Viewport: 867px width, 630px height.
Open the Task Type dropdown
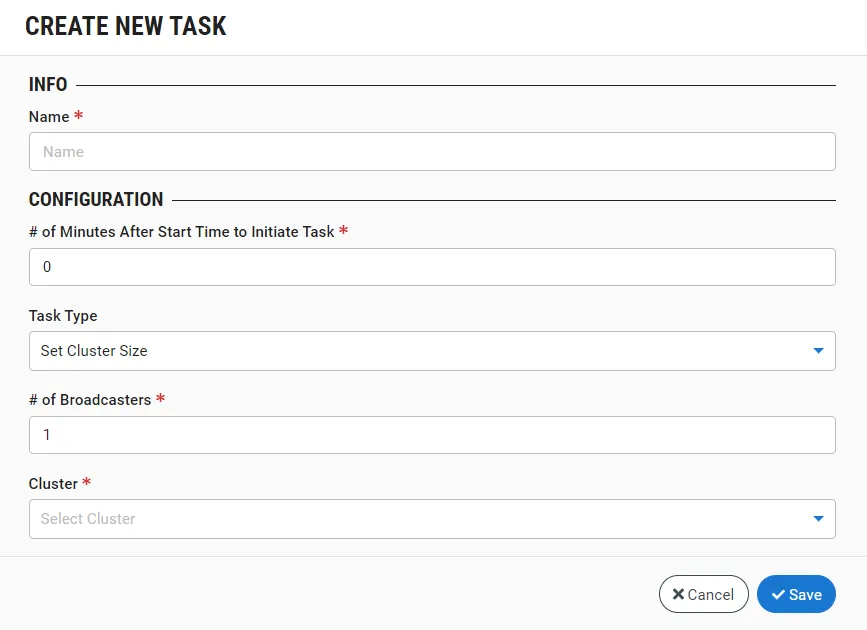coord(432,351)
